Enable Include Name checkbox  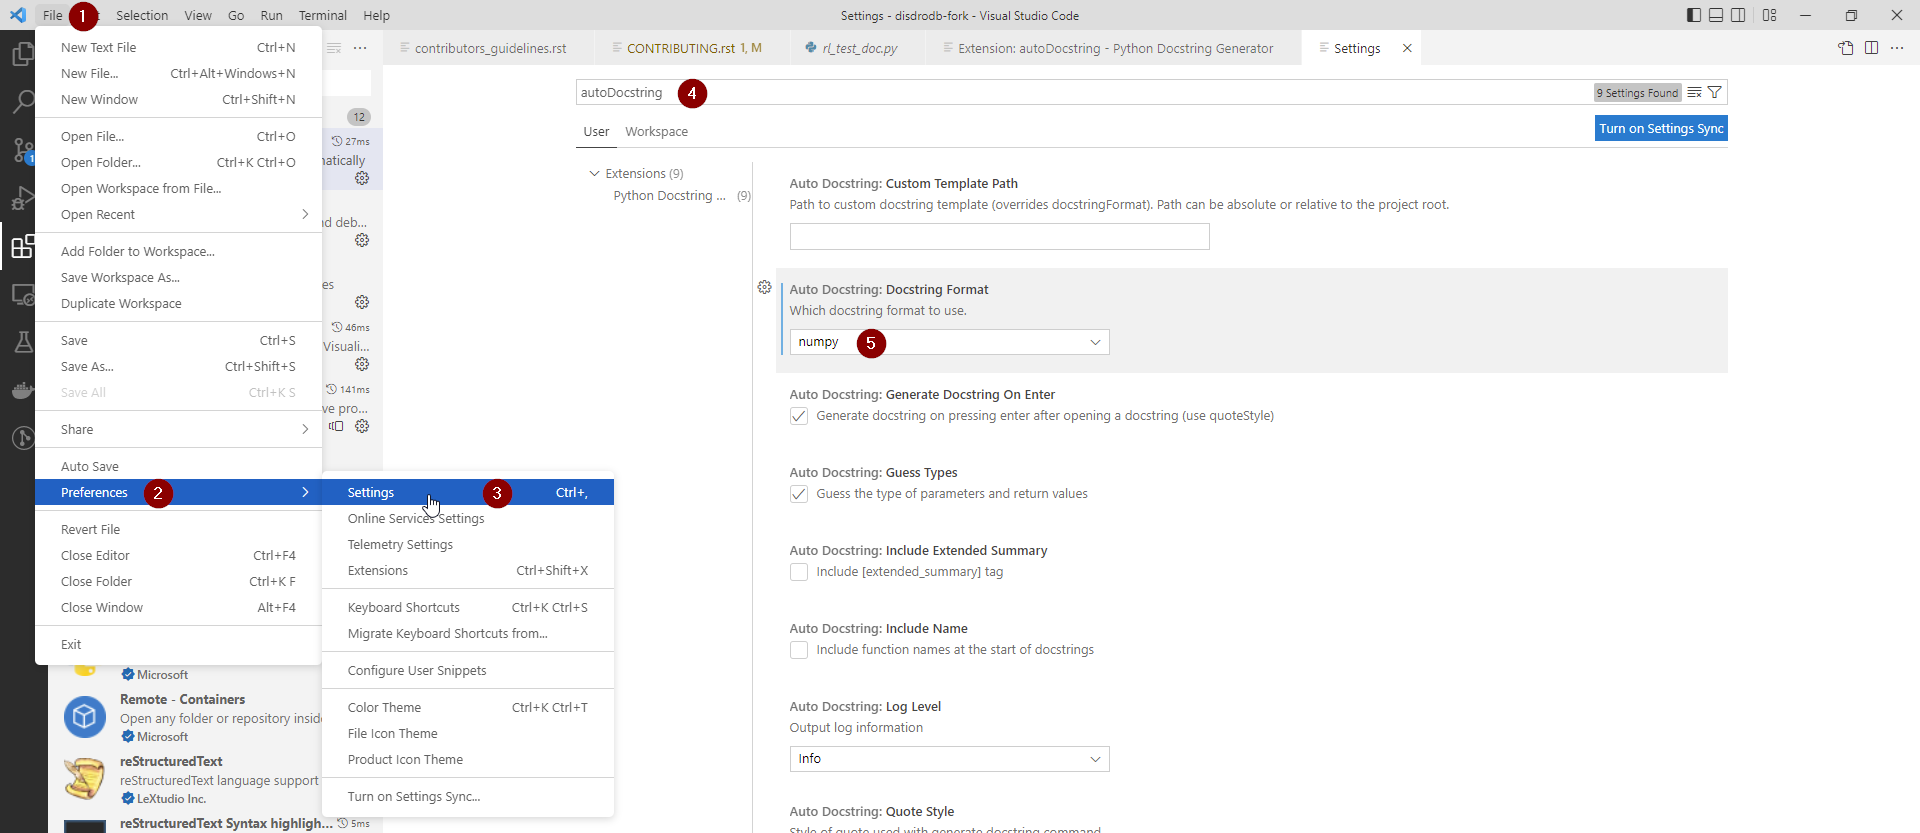coord(799,650)
